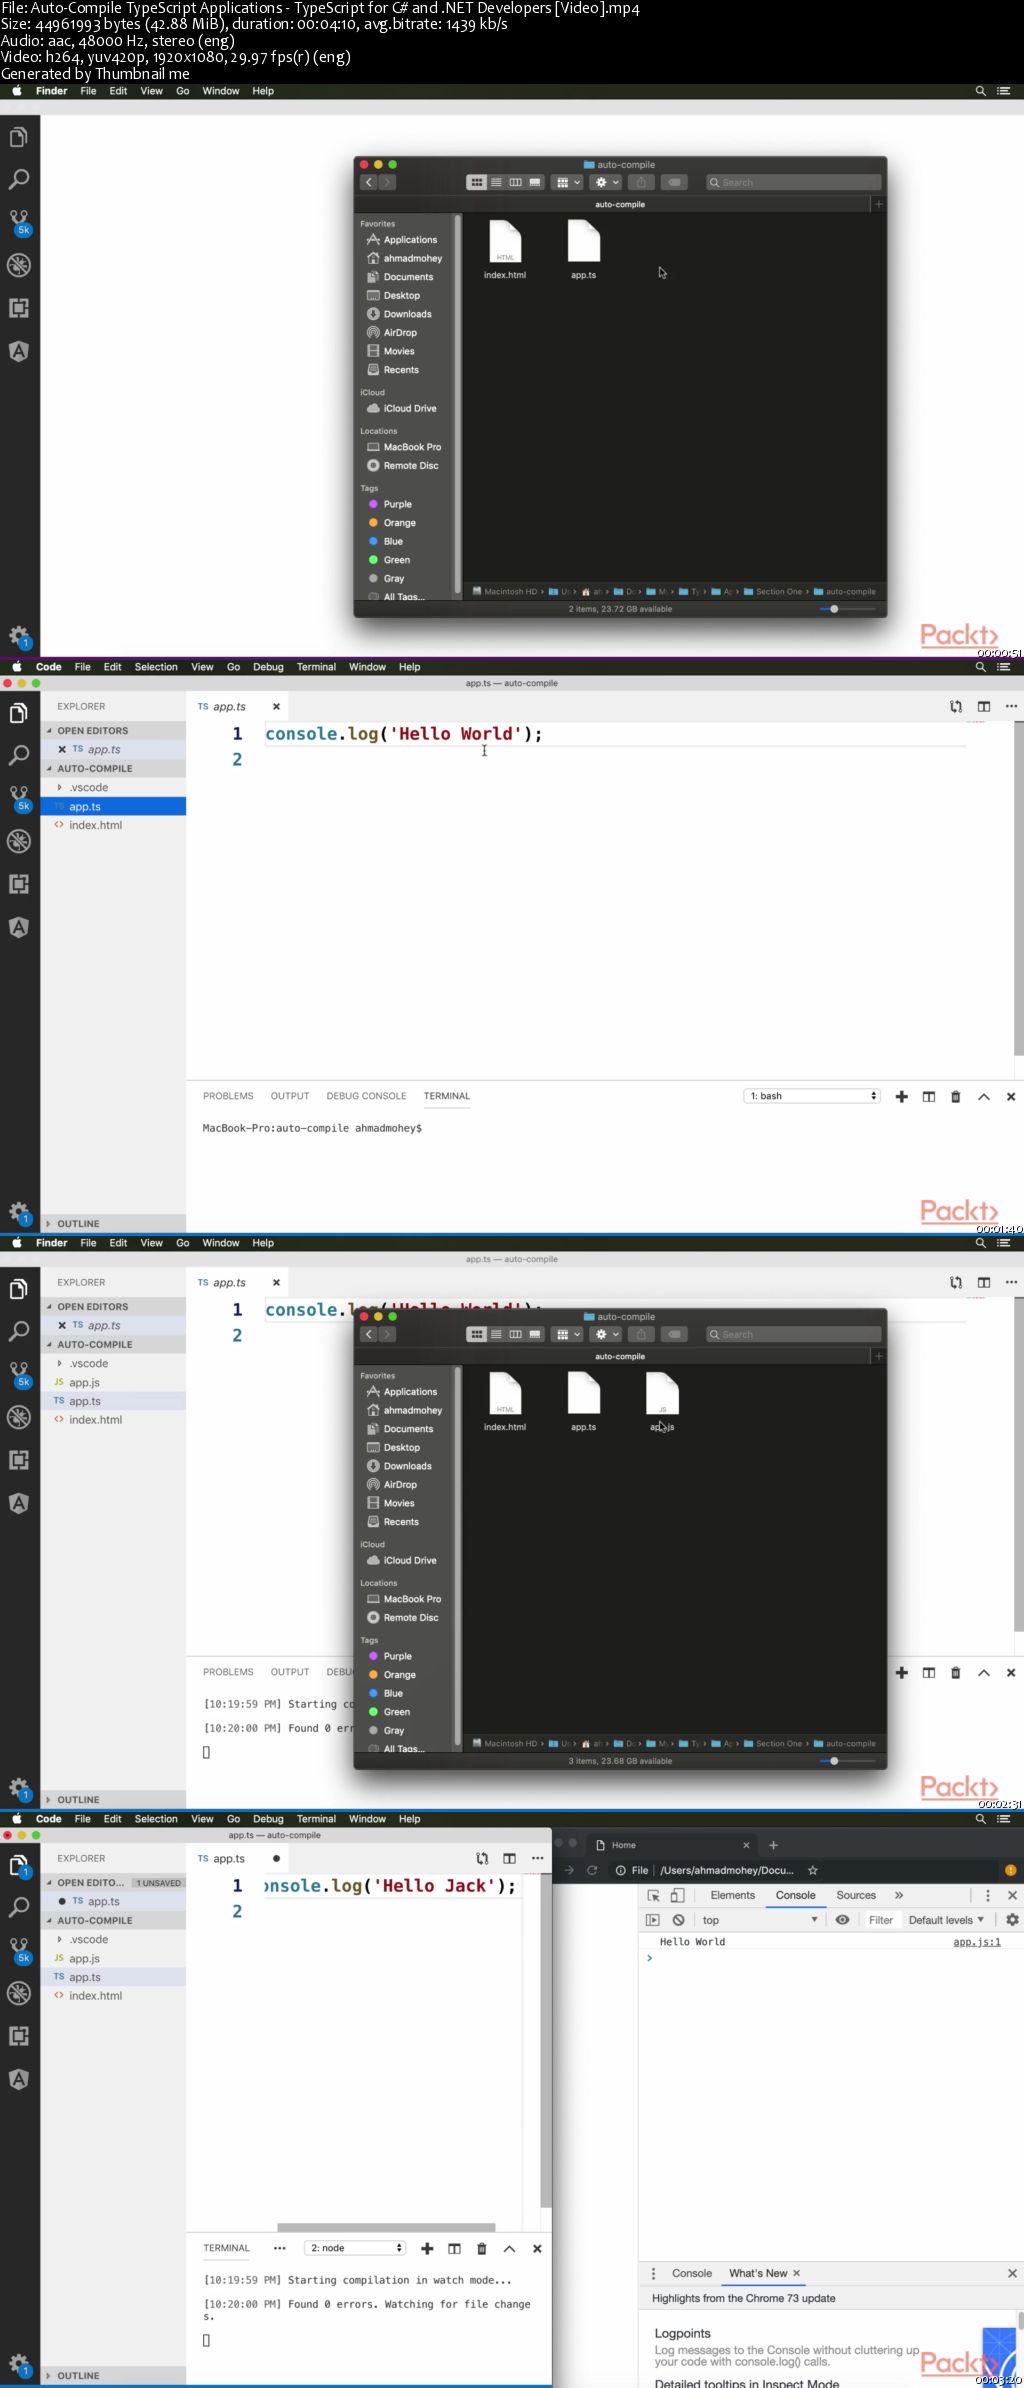Image resolution: width=1024 pixels, height=2388 pixels.
Task: Show more DevTools tabs with the double chevron
Action: pyautogui.click(x=899, y=1895)
